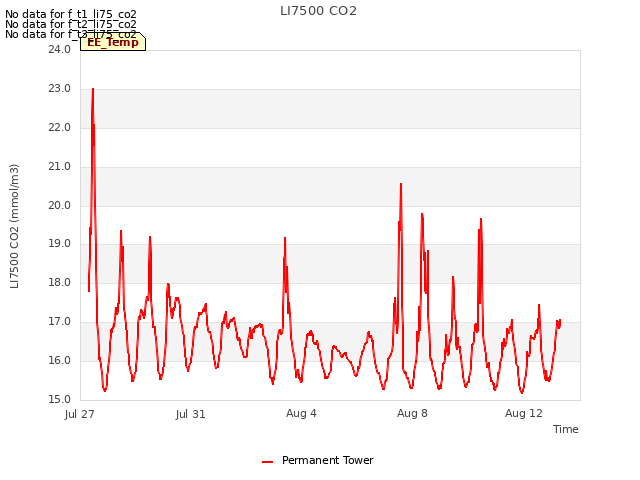Viewport: 640px width, 480px height.
Task: Click the Aug 4 x-axis tick label
Action: (x=301, y=413)
